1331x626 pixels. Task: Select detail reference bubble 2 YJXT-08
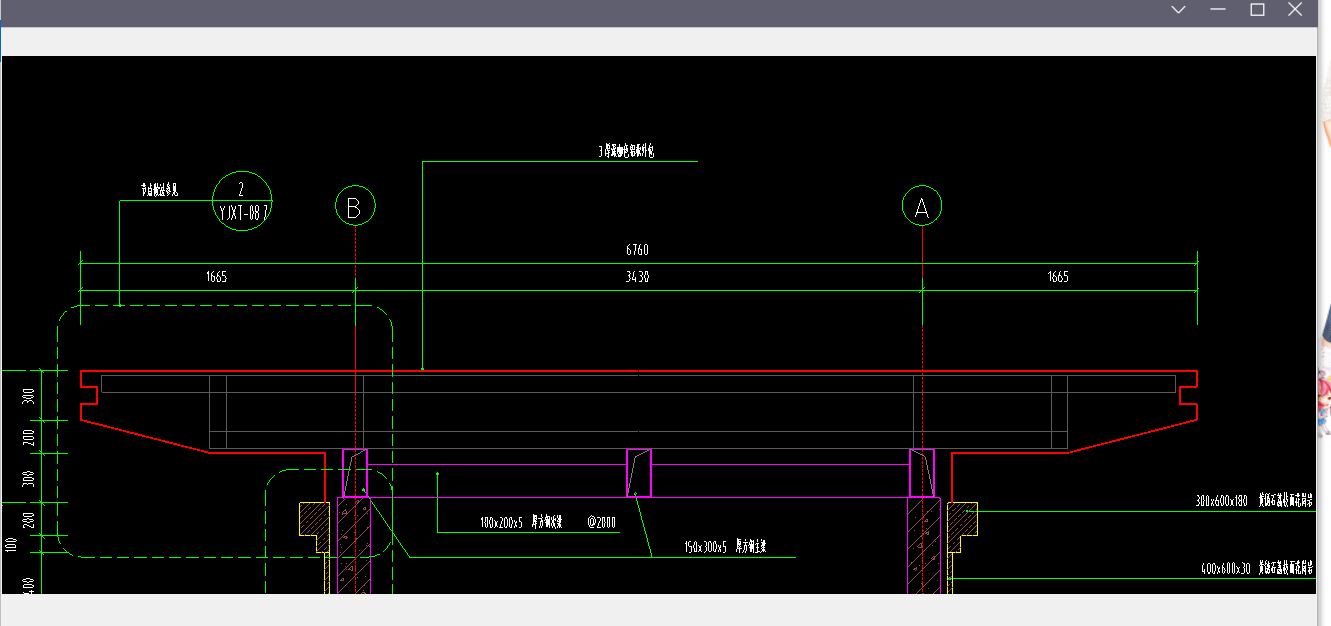(242, 201)
